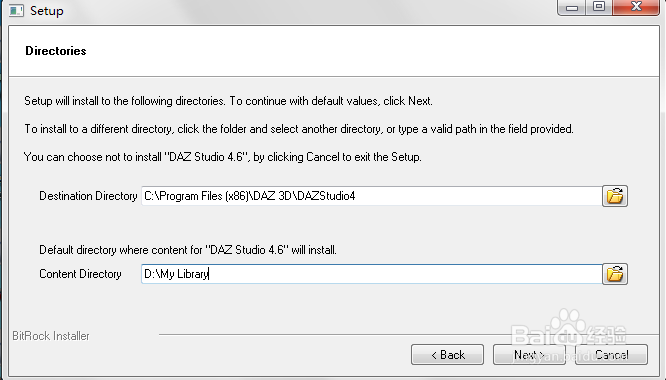
Task: Close the Setup window
Action: [636, 7]
